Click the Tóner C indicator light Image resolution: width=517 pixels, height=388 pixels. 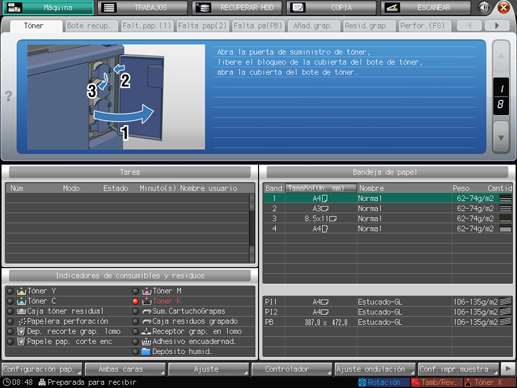[10, 301]
